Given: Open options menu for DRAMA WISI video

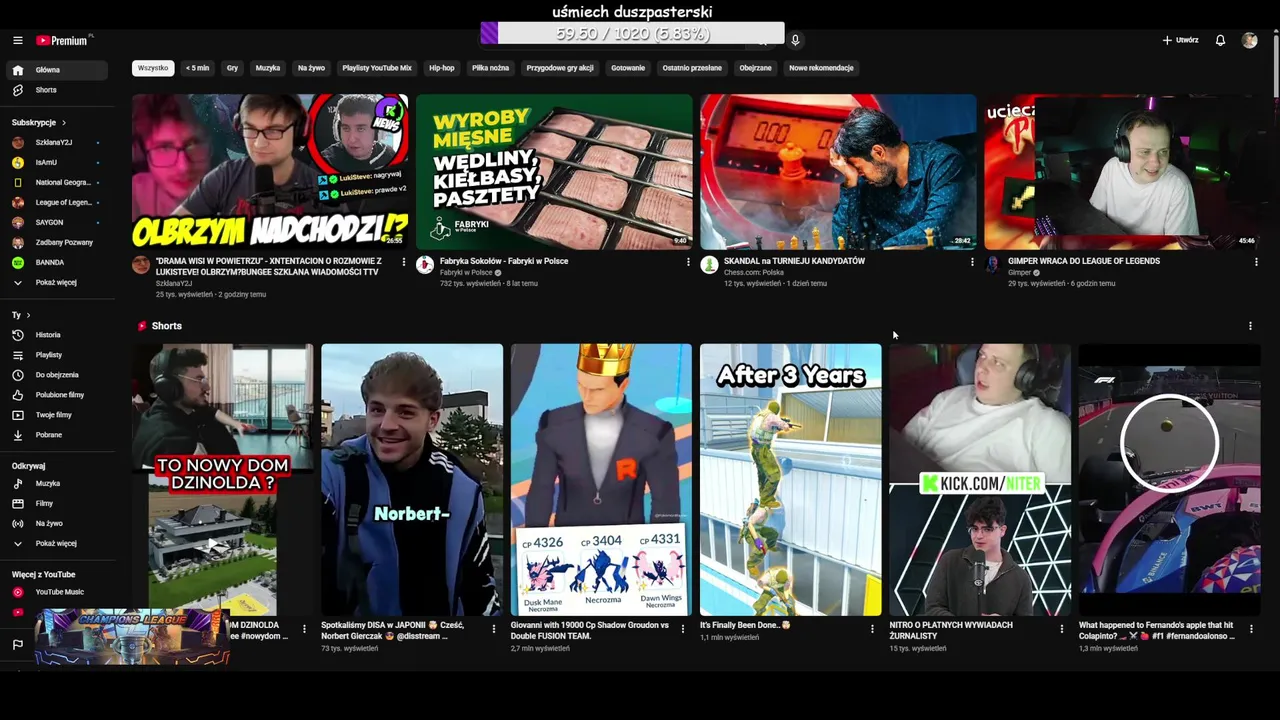Looking at the screenshot, I should click(x=404, y=262).
